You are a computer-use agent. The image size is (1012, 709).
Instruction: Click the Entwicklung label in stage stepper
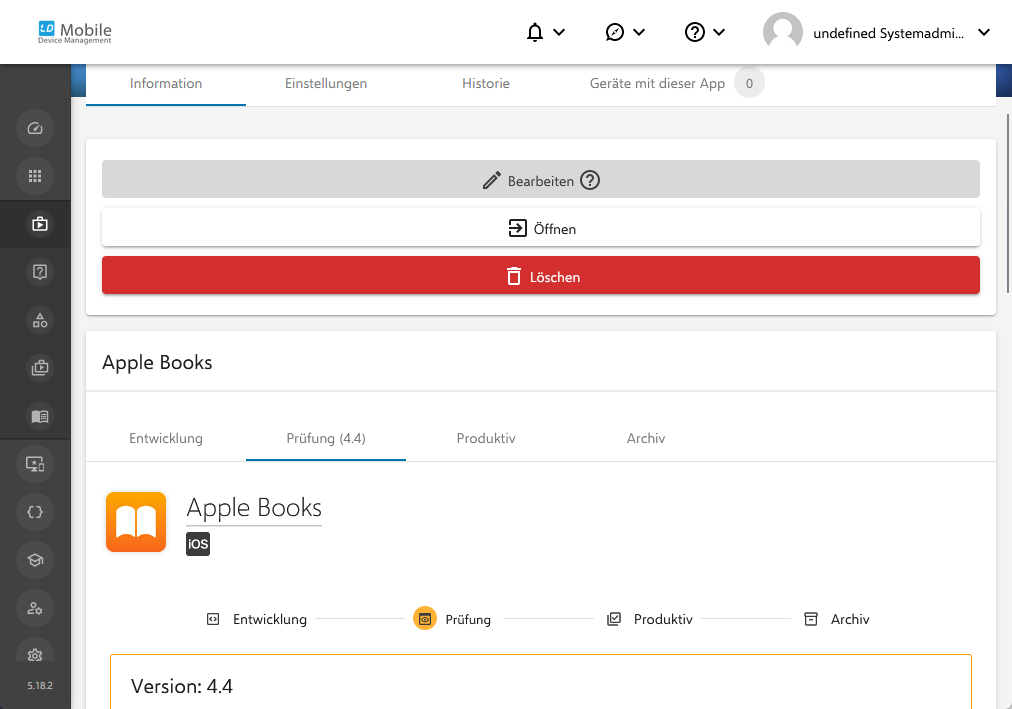tap(270, 619)
